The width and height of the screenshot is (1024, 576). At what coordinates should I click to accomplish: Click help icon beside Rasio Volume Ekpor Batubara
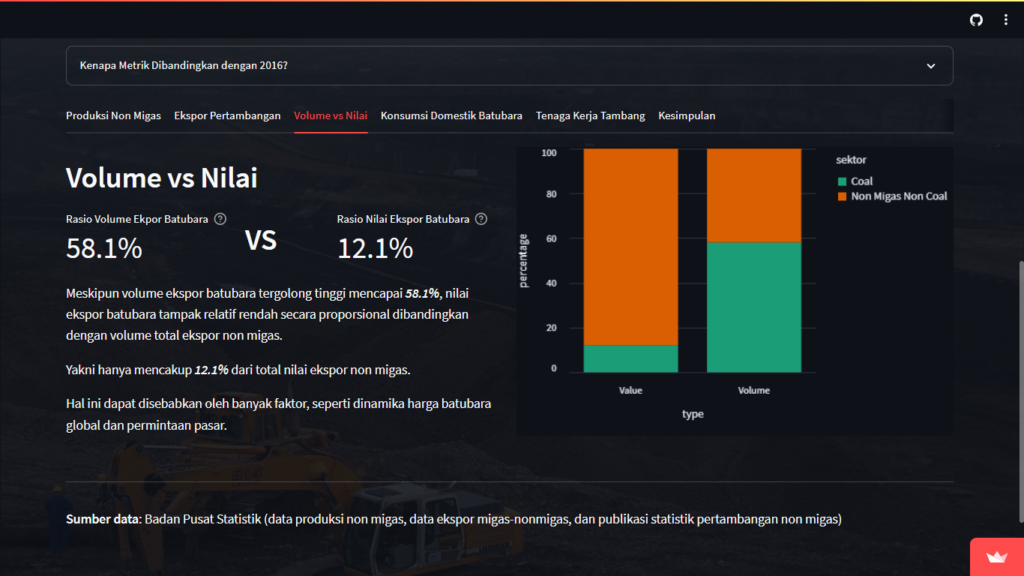[220, 219]
